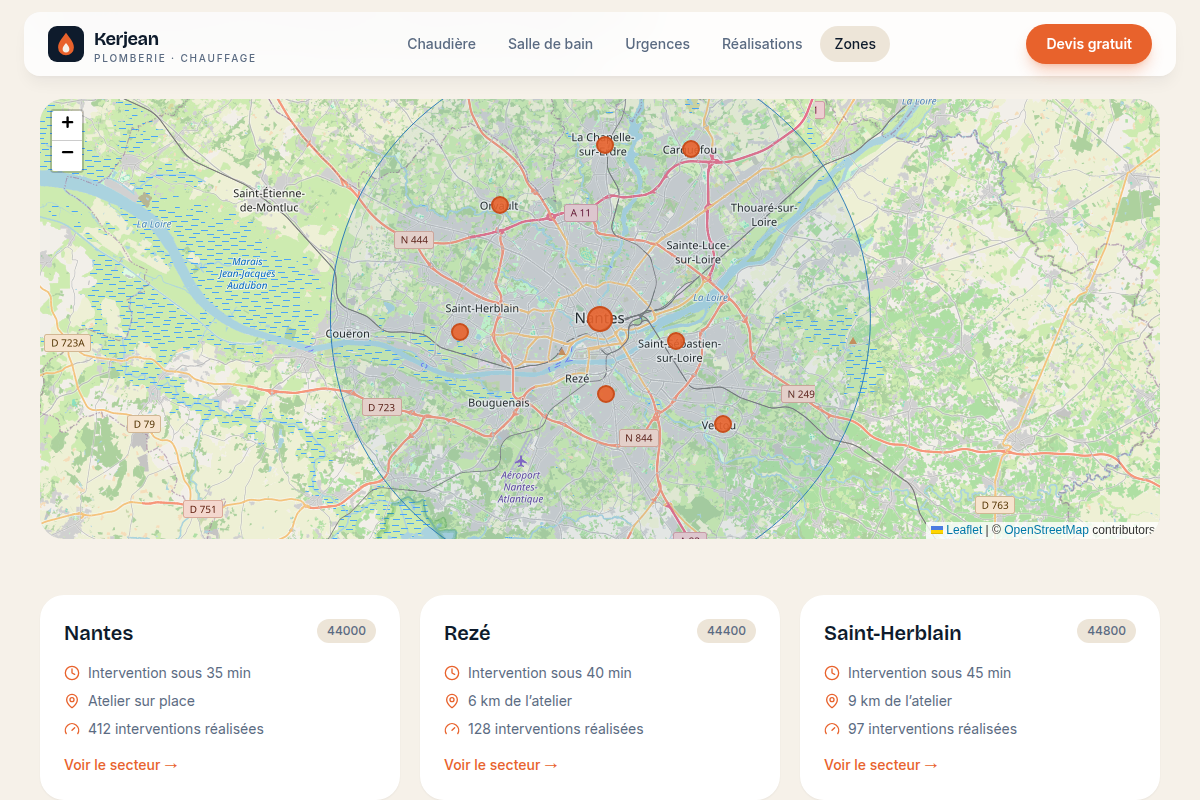Click the PLOMBERIE · CHAUFFAGE tagline

pos(175,59)
